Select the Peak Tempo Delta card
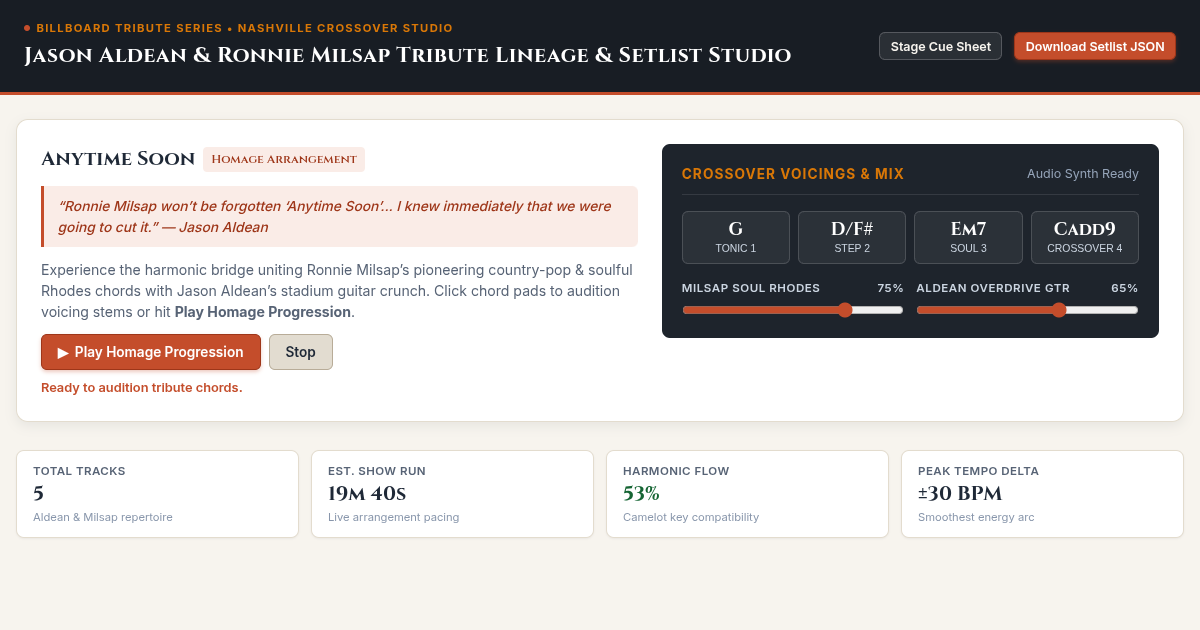Viewport: 1200px width, 630px height. pyautogui.click(x=1043, y=494)
